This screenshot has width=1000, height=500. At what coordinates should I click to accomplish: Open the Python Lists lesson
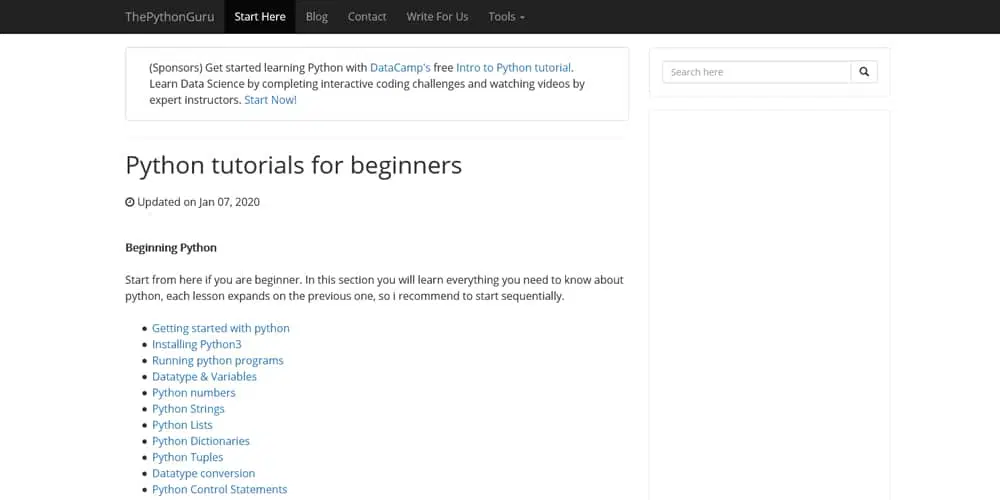click(182, 425)
